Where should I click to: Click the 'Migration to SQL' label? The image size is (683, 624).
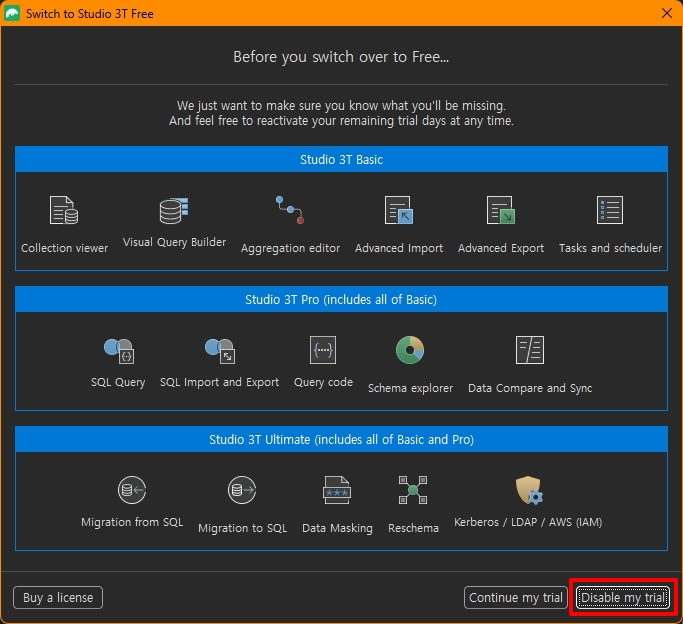tap(243, 528)
